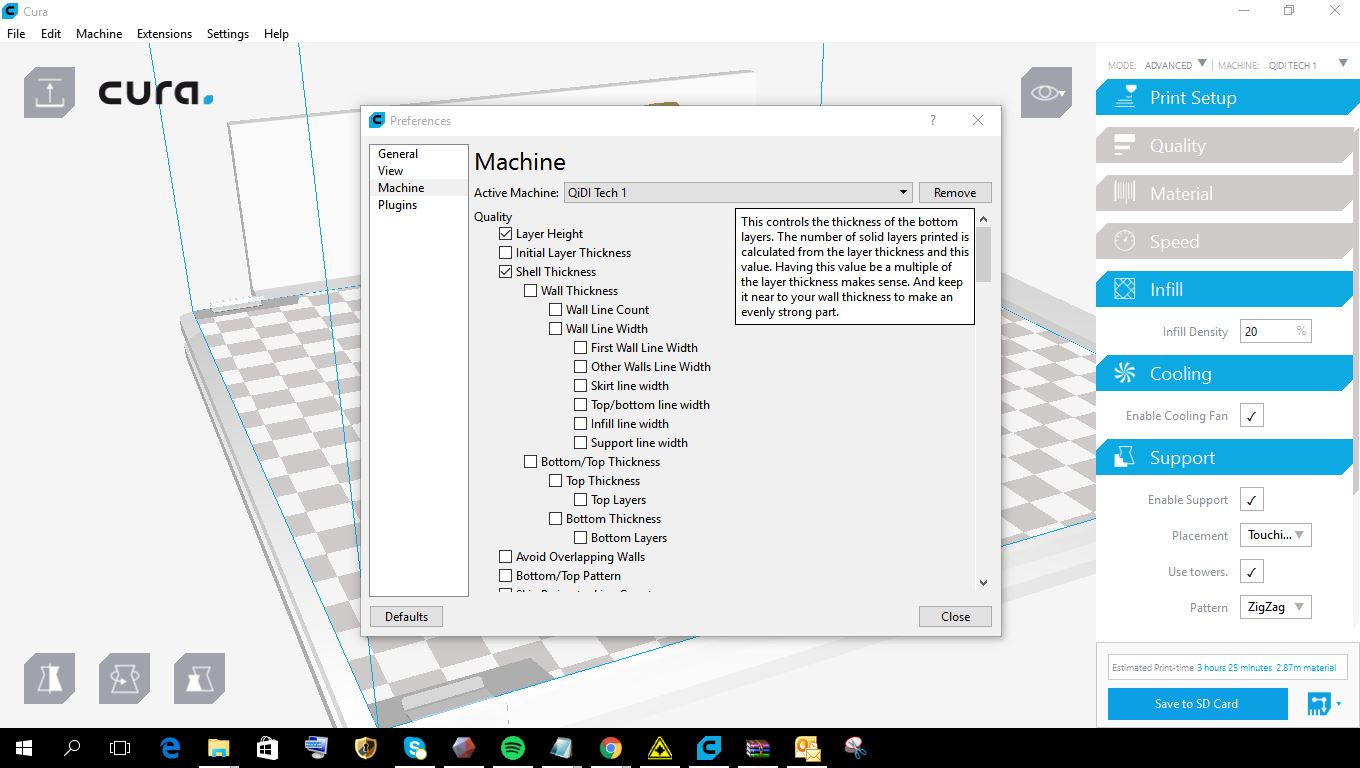Open the File menu
This screenshot has width=1360, height=768.
coord(16,33)
